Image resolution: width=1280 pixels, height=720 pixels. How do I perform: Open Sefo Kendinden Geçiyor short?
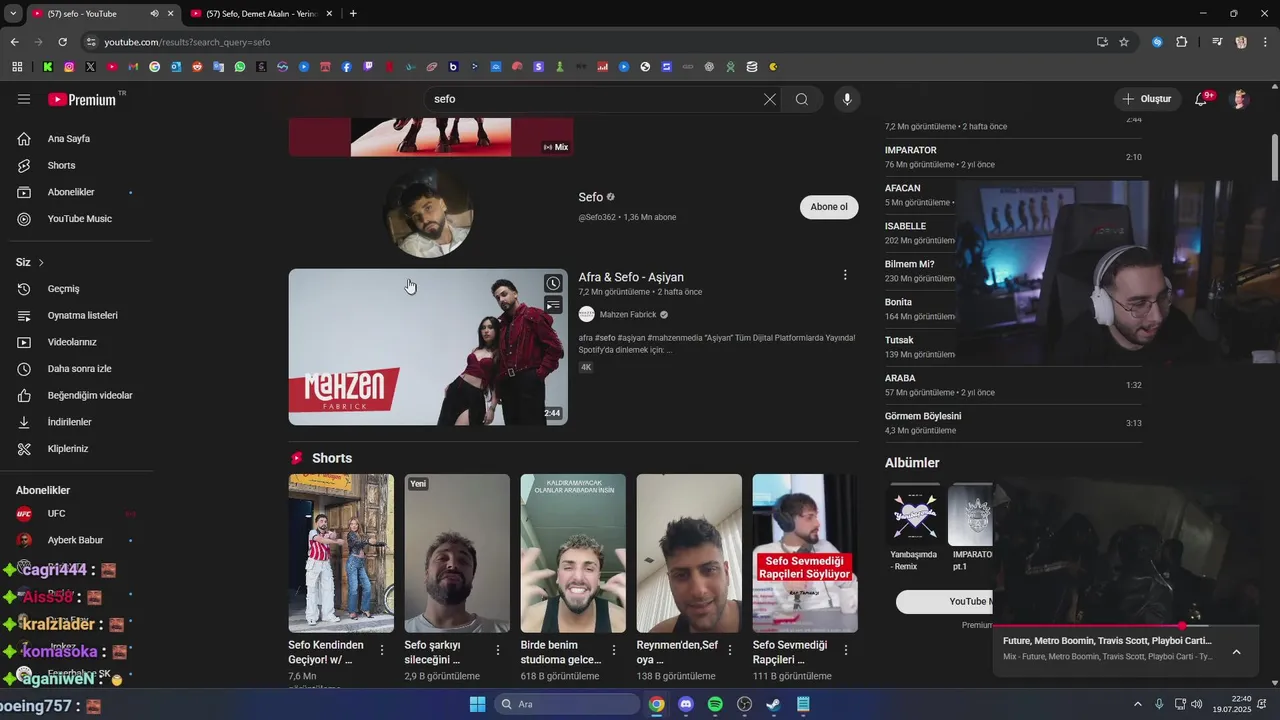pyautogui.click(x=341, y=553)
